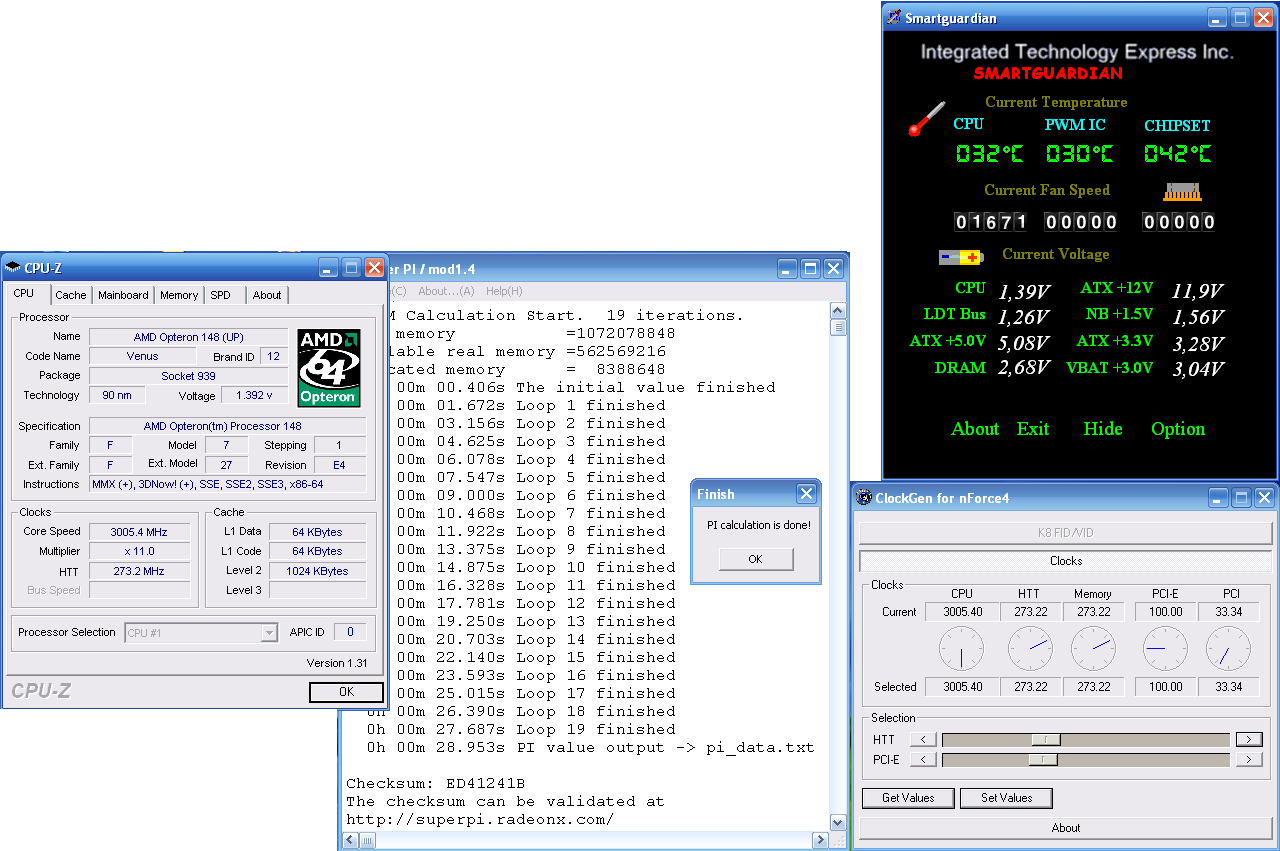Click Get Values in ClockGen
Screen dimensions: 1280x851
(908, 798)
